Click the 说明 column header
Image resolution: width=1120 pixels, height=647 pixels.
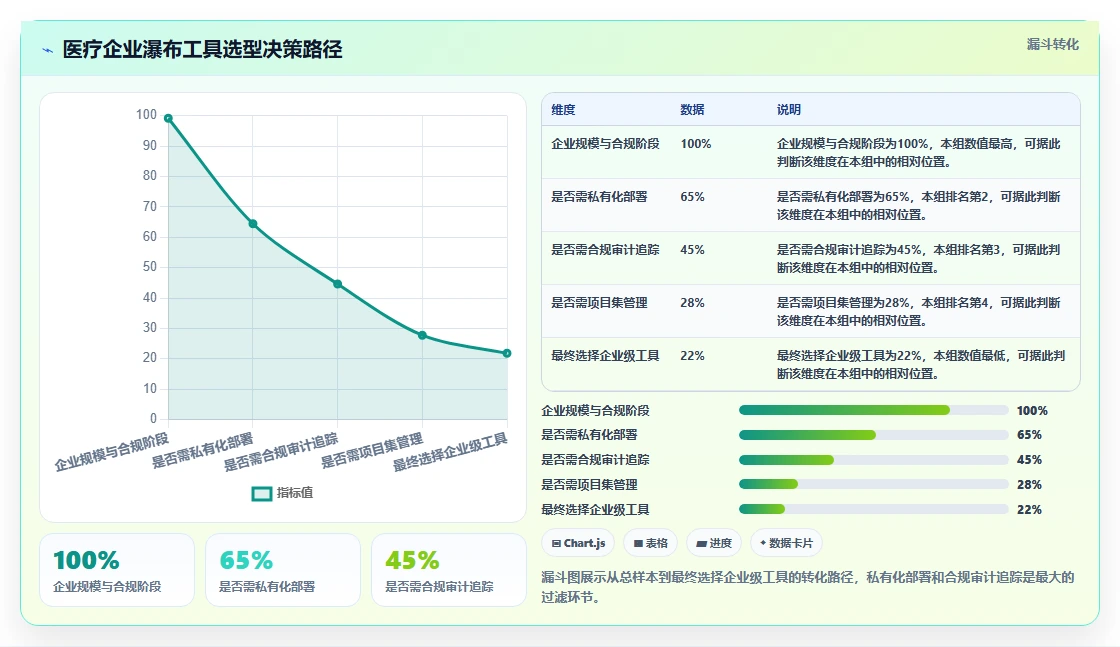point(789,110)
